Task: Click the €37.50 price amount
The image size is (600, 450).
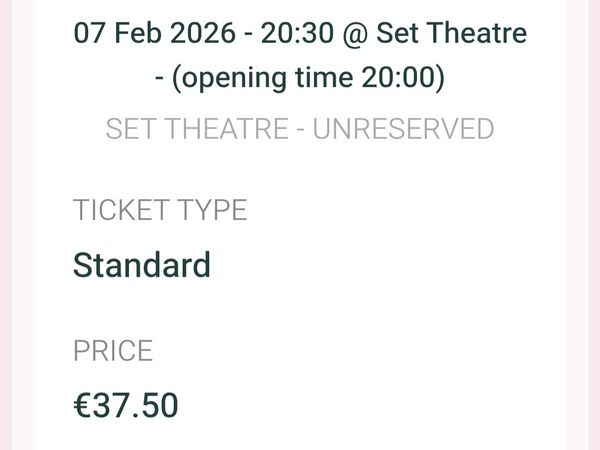Action: (x=126, y=405)
